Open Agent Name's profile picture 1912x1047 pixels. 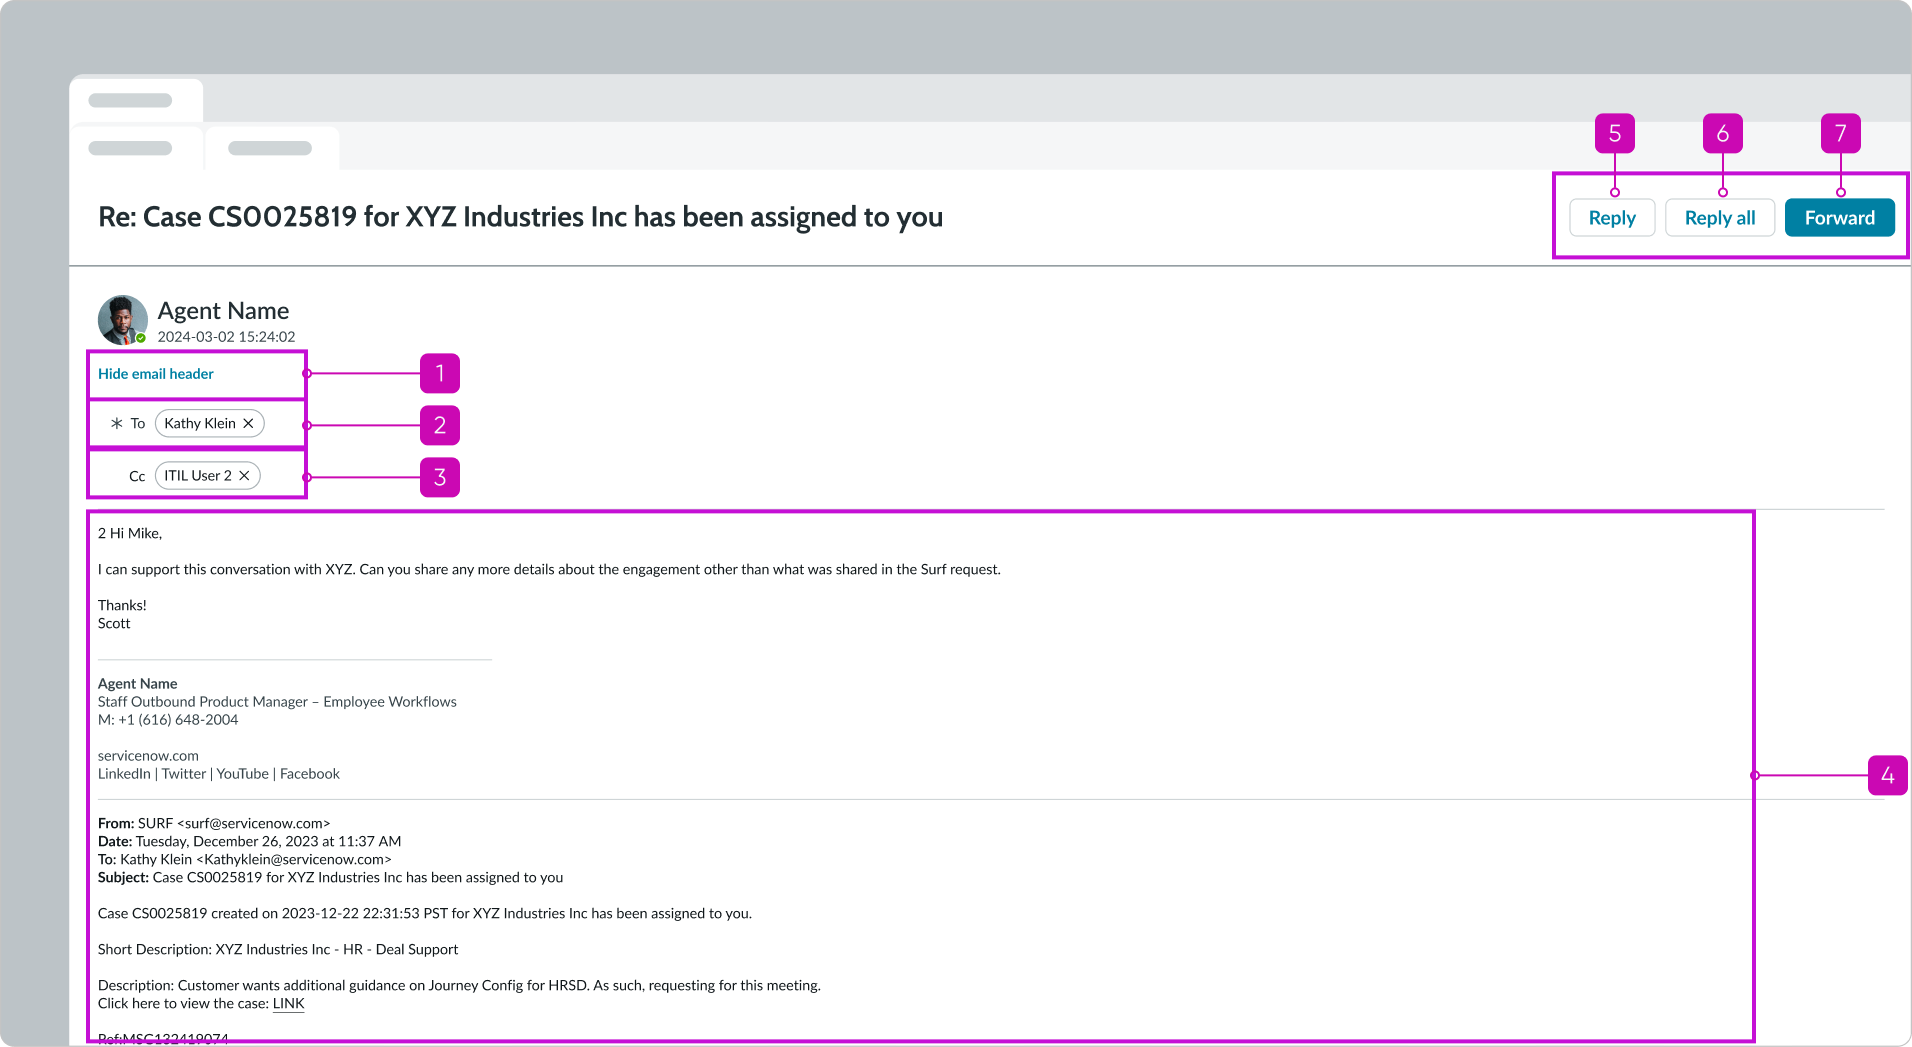pos(122,318)
